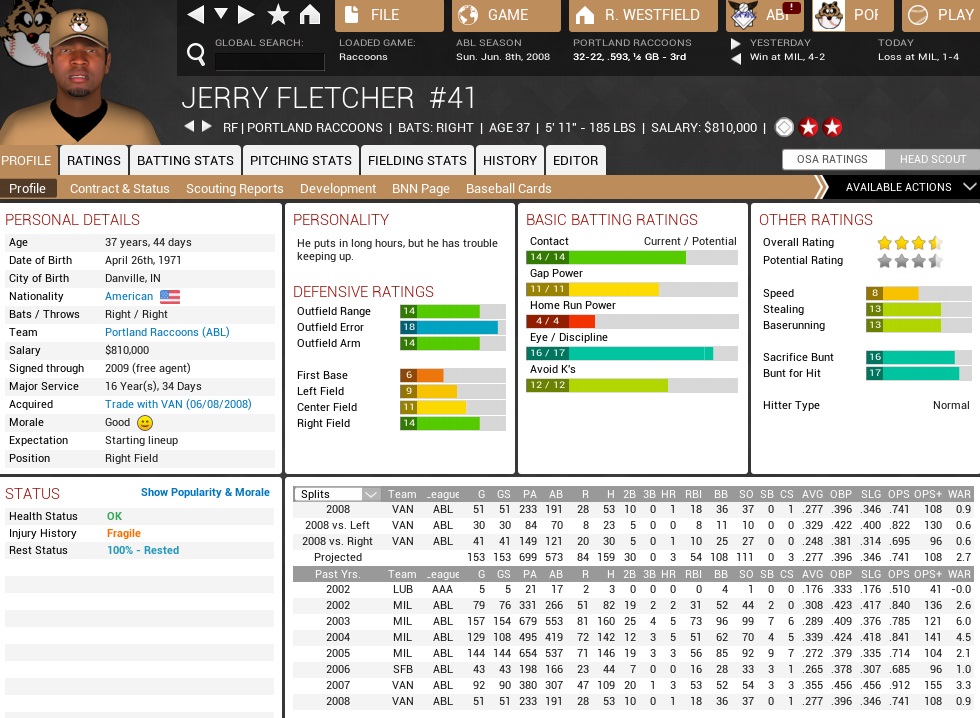The height and width of the screenshot is (718, 980).
Task: Switch to the HISTORY tab
Action: (509, 161)
